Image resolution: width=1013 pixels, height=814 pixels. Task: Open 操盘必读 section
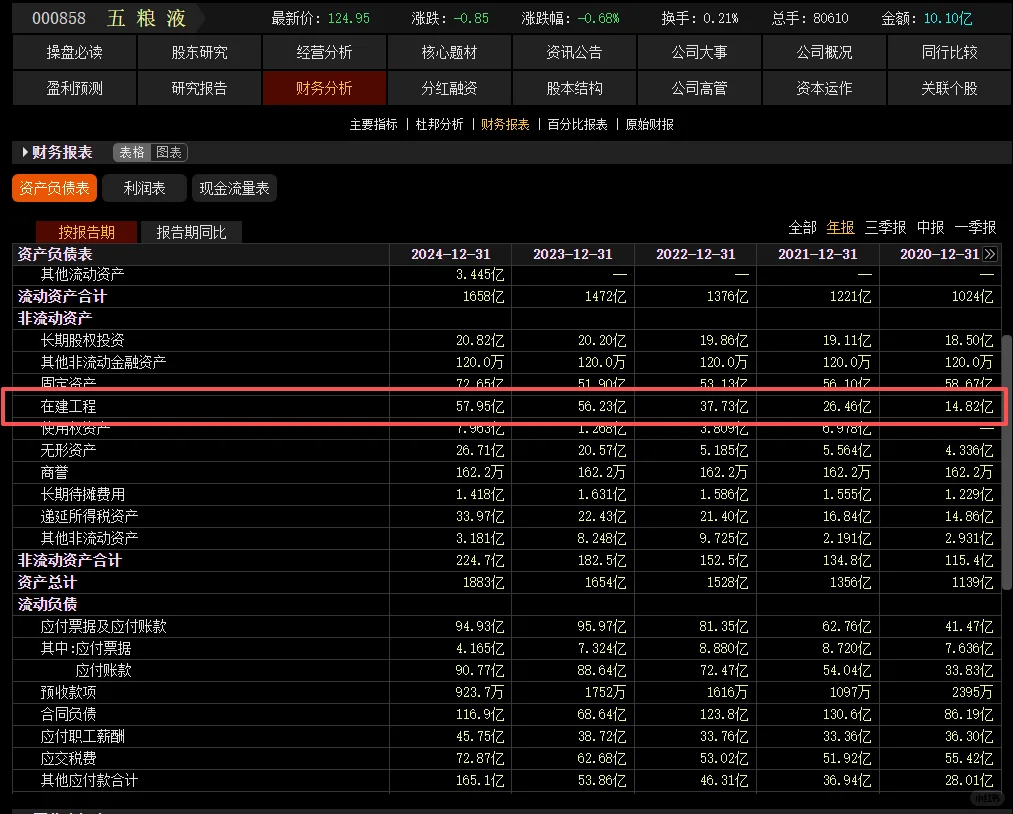[74, 52]
